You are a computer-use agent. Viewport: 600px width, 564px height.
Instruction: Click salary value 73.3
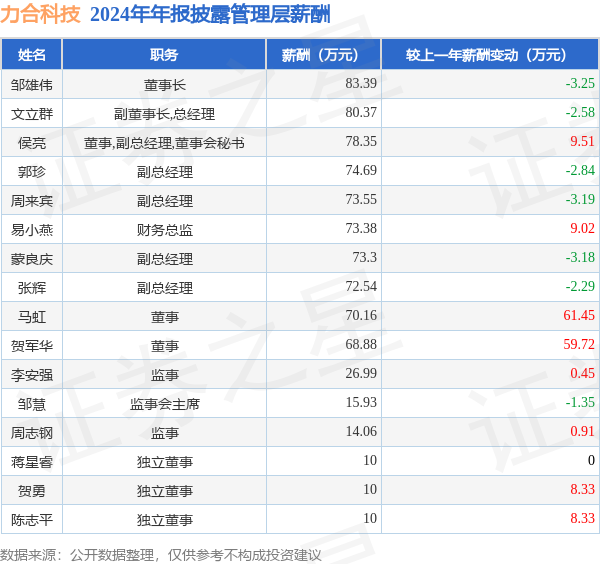(x=364, y=258)
